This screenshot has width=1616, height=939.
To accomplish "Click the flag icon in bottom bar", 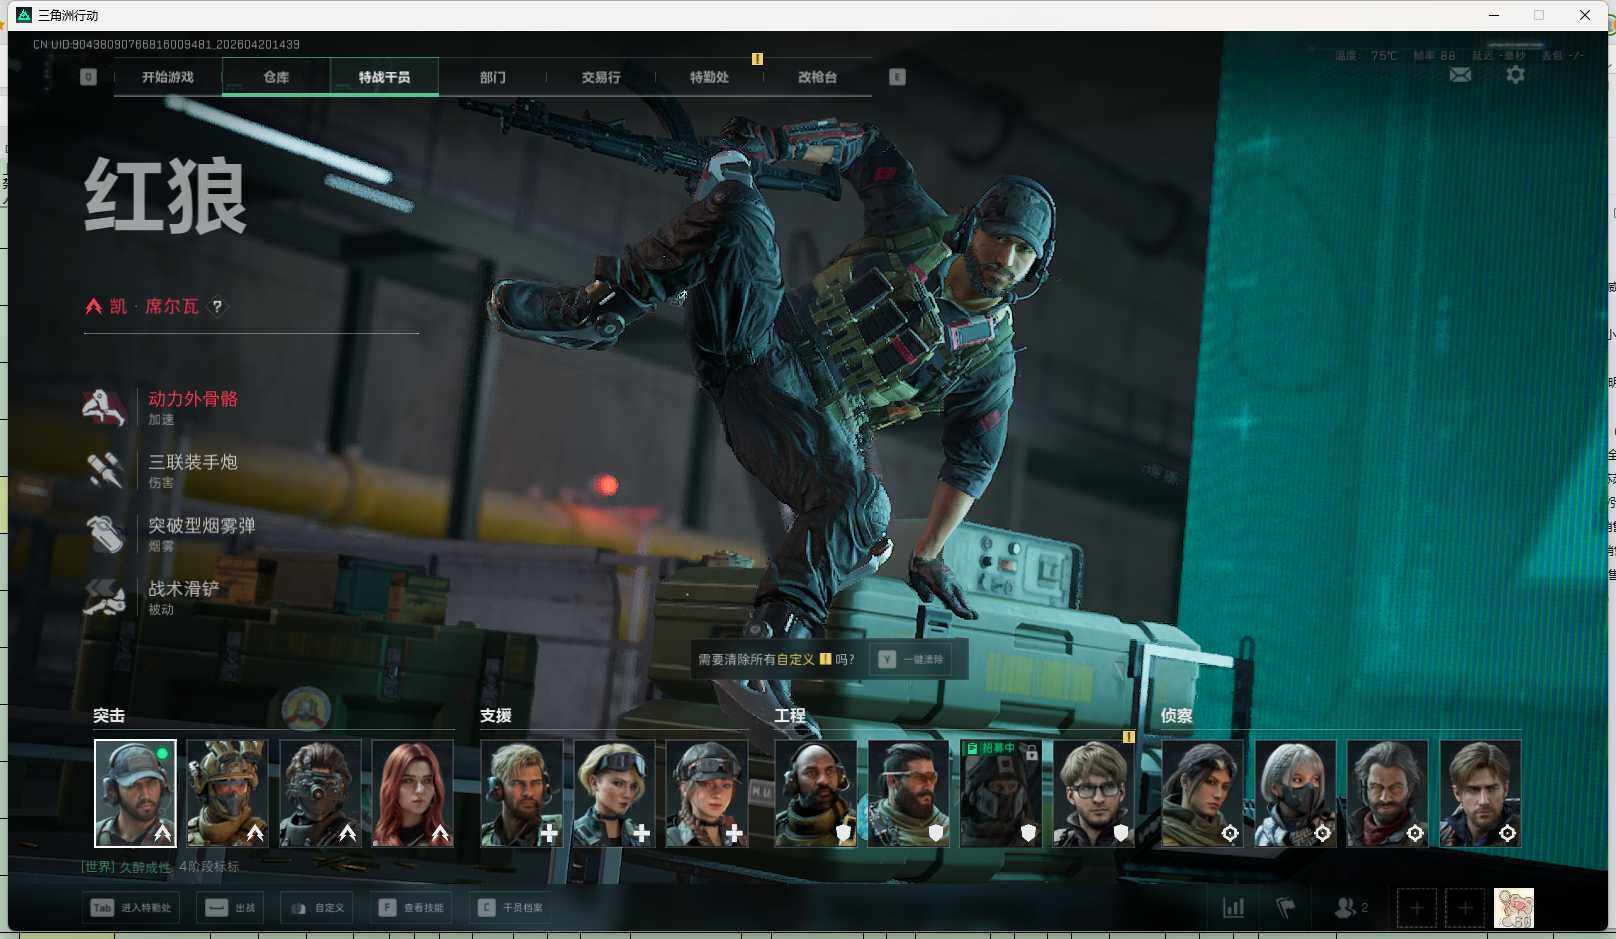I will [x=1286, y=908].
